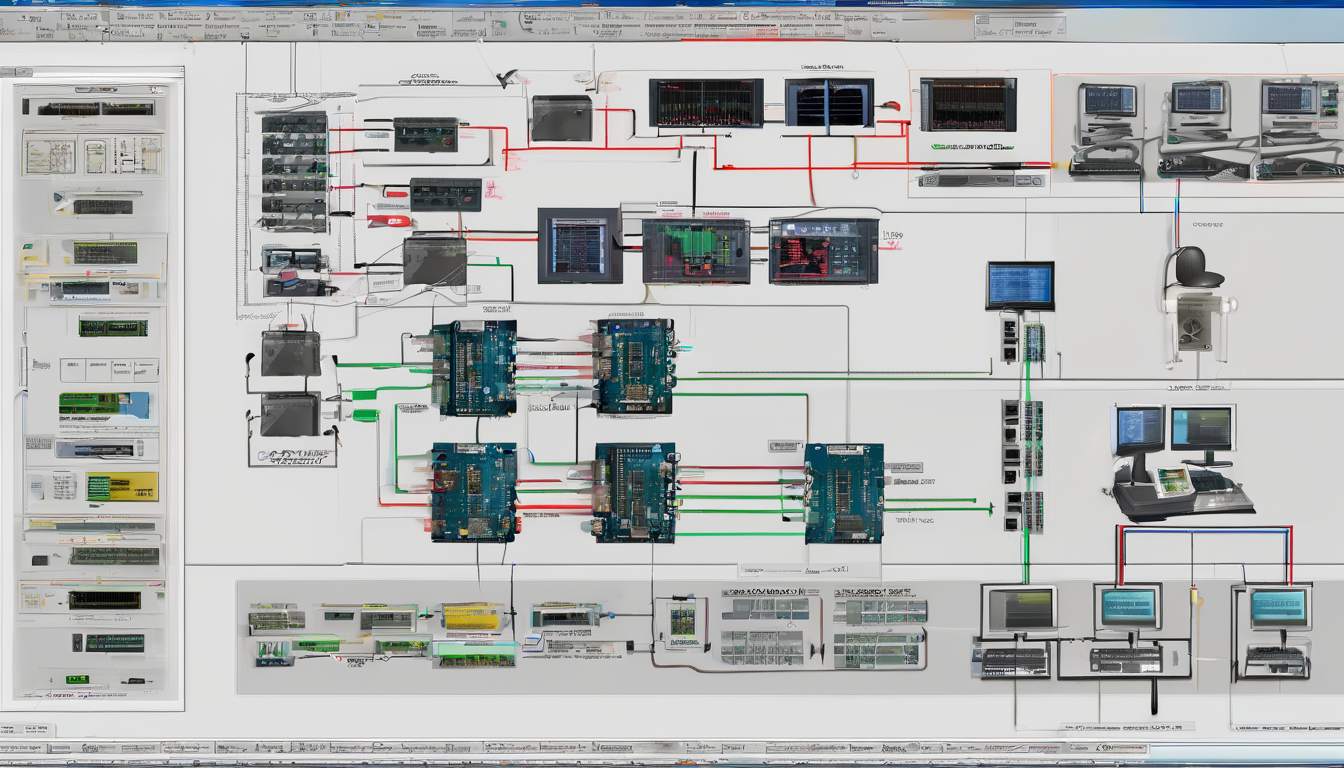Select the blue-paneled monitor beside the waveform display
Image resolution: width=1344 pixels, height=768 pixels.
[829, 103]
